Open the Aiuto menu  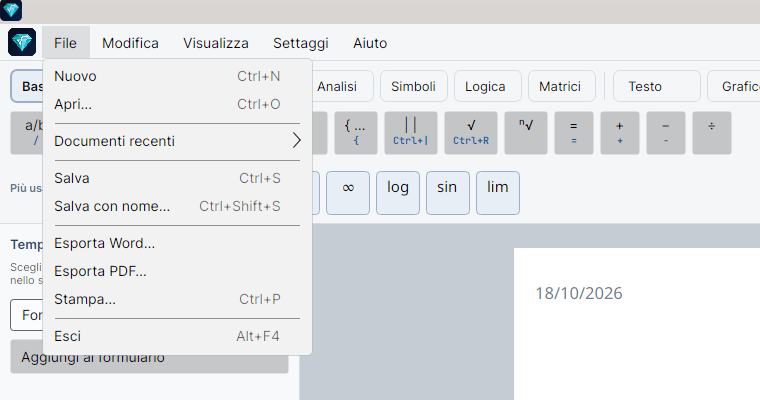(x=370, y=43)
